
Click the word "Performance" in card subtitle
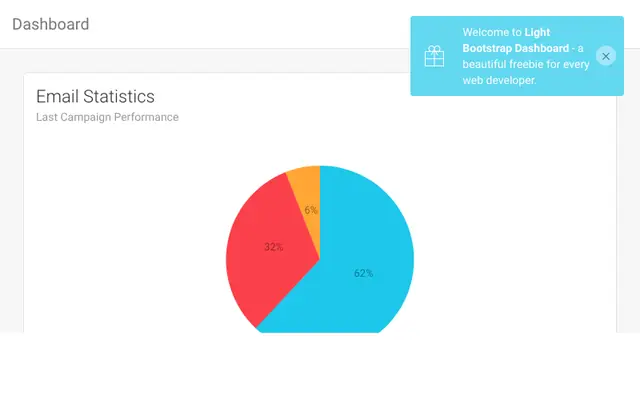coord(146,117)
